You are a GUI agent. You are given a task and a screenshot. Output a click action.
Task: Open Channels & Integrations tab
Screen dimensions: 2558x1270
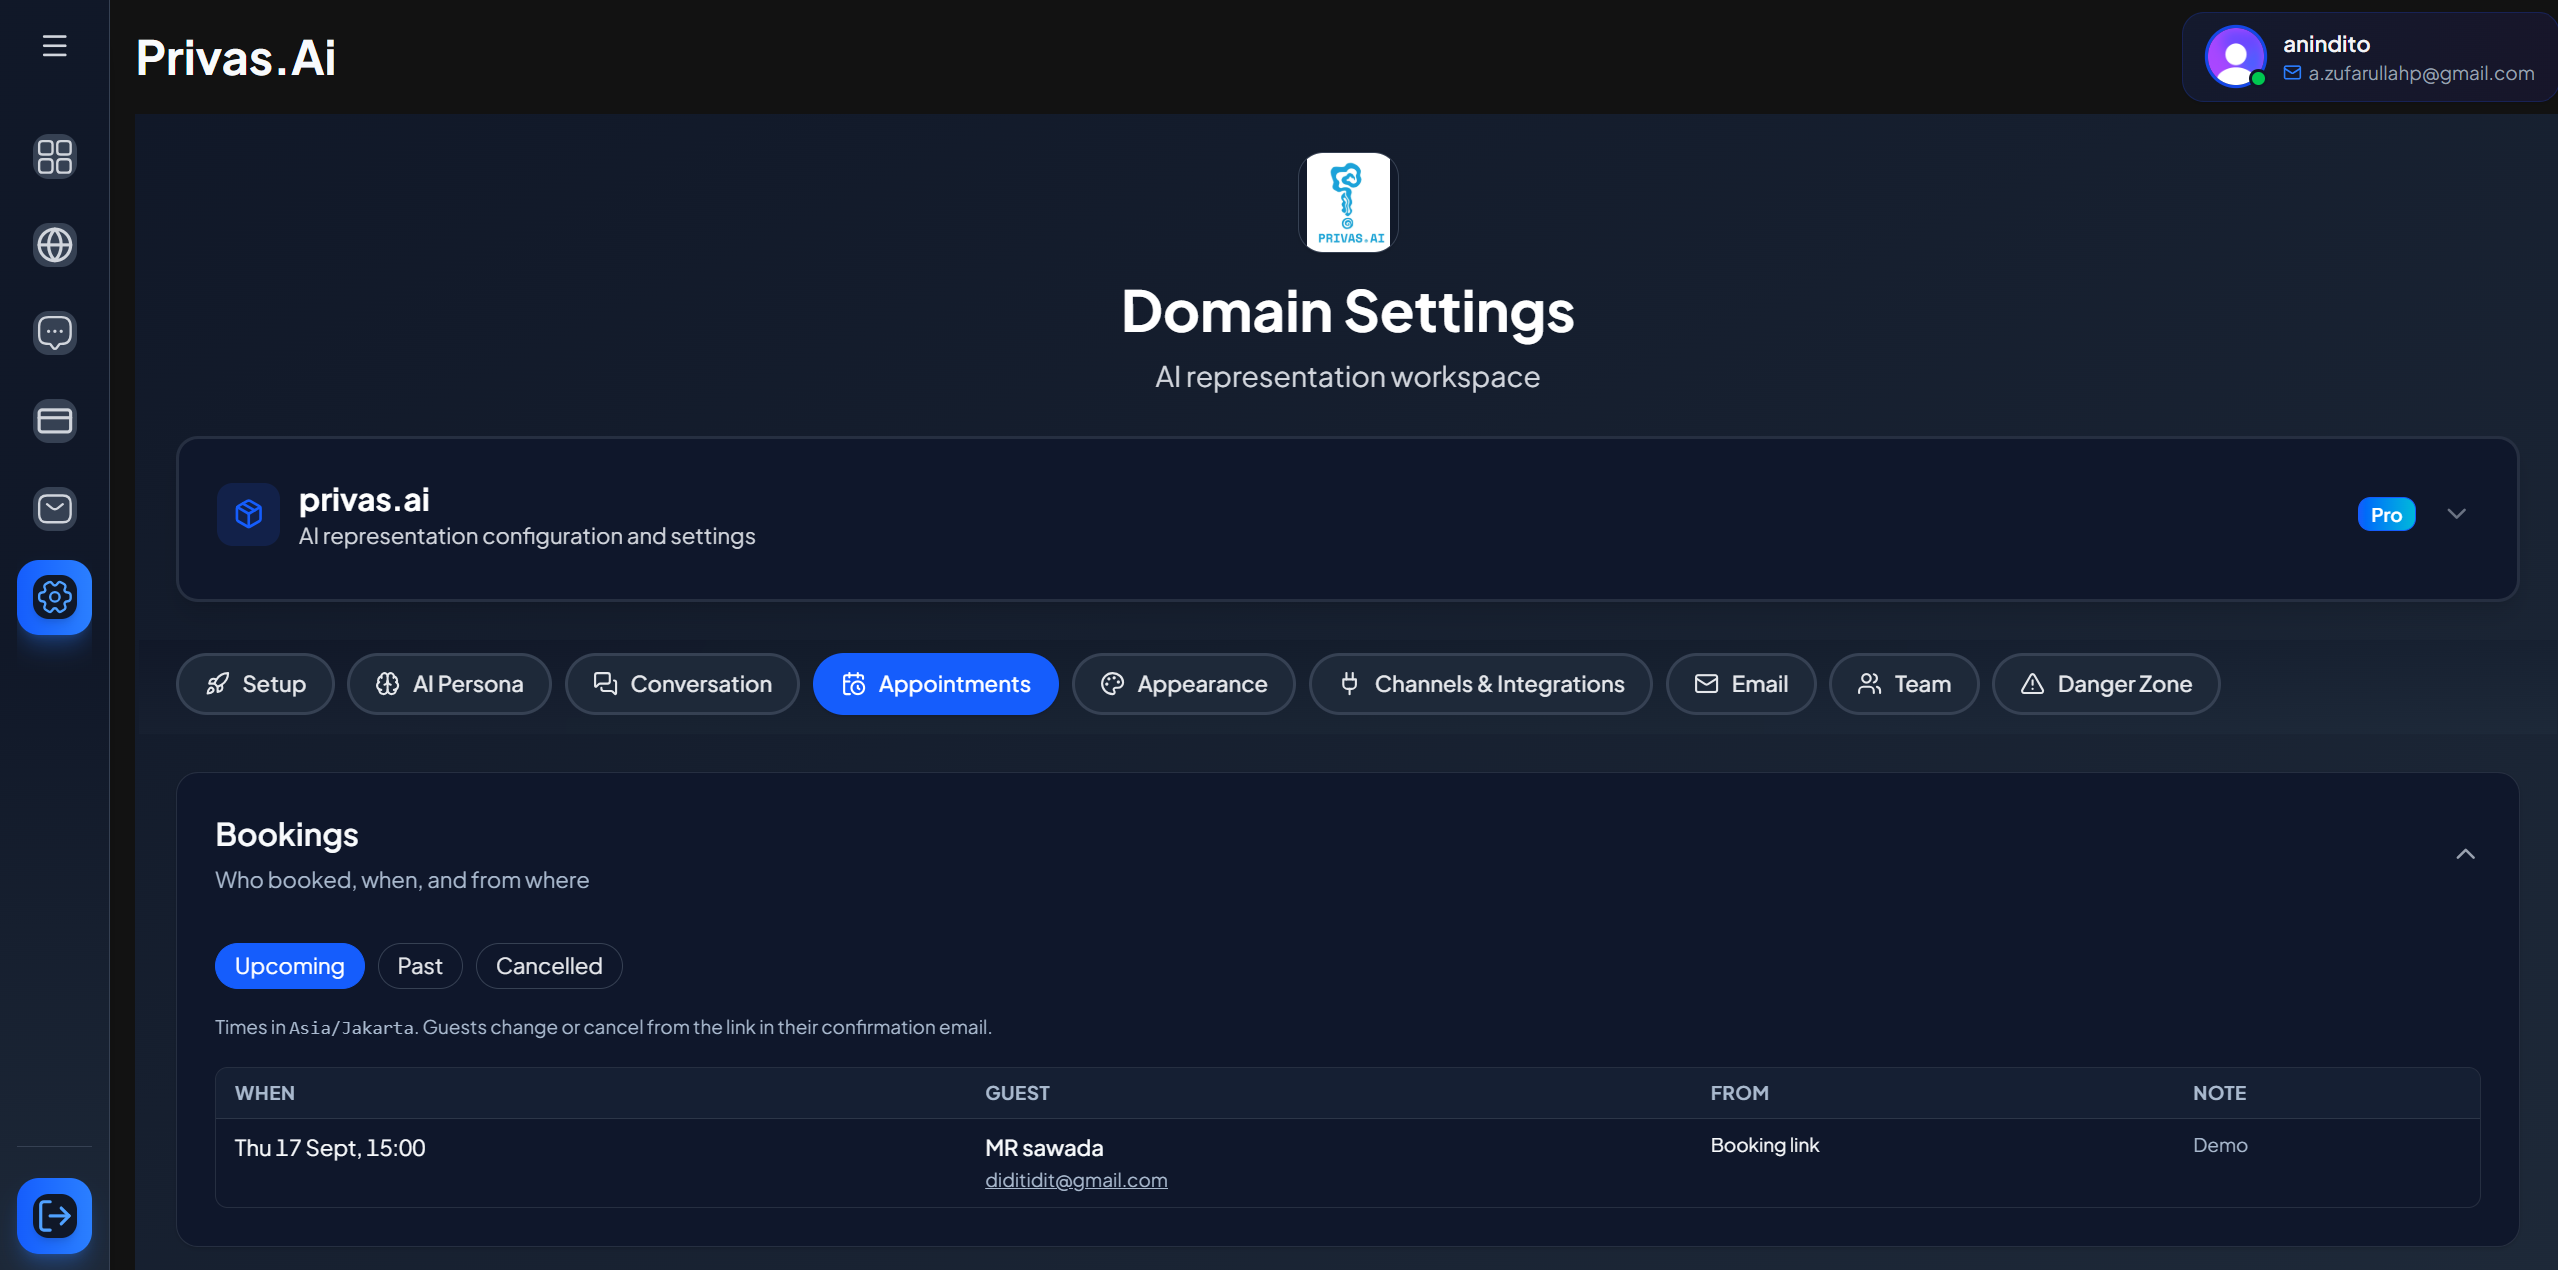click(x=1481, y=684)
